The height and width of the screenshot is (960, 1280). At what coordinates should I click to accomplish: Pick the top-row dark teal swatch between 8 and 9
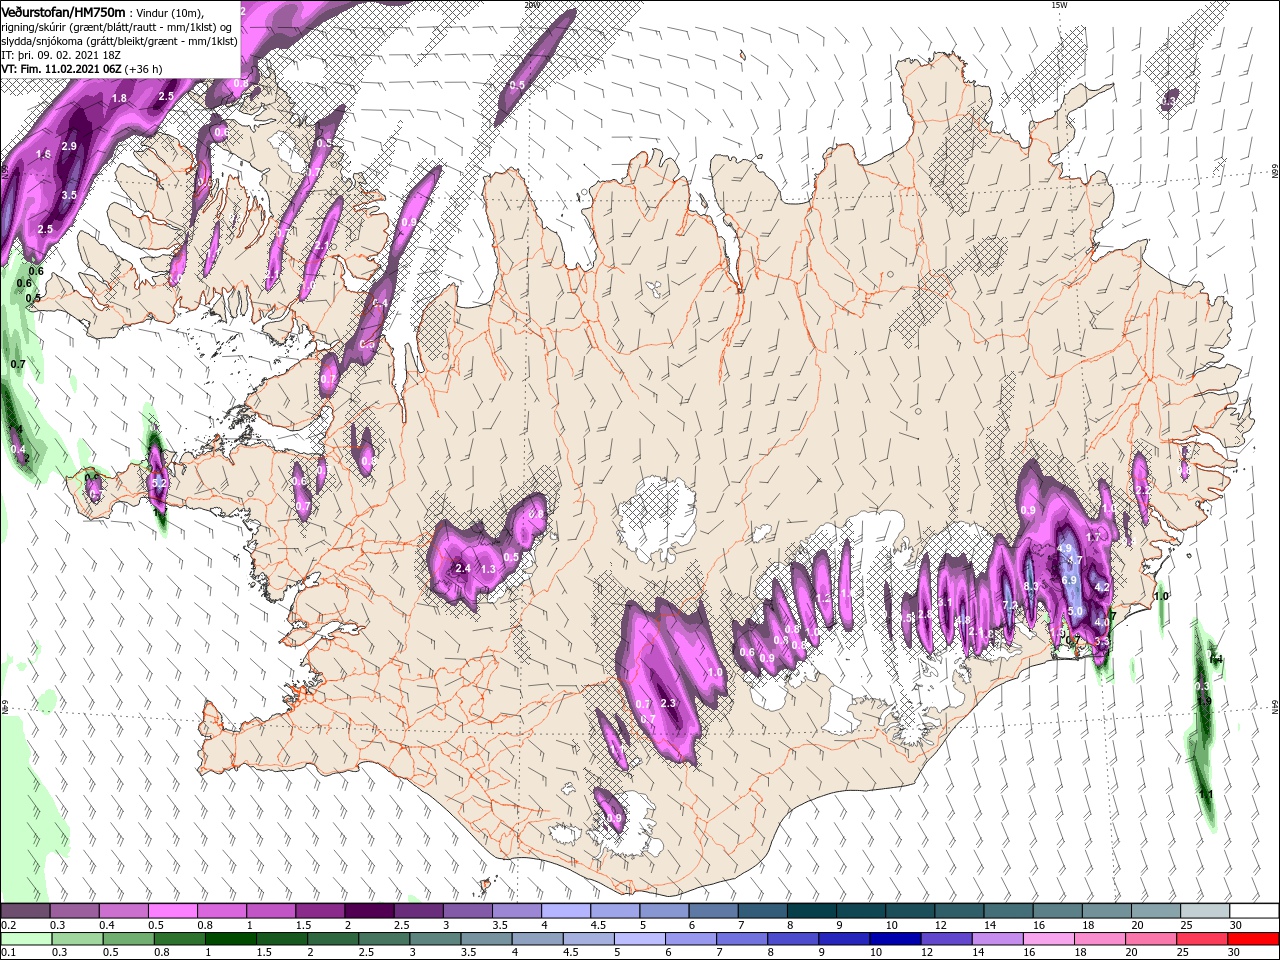pos(812,911)
